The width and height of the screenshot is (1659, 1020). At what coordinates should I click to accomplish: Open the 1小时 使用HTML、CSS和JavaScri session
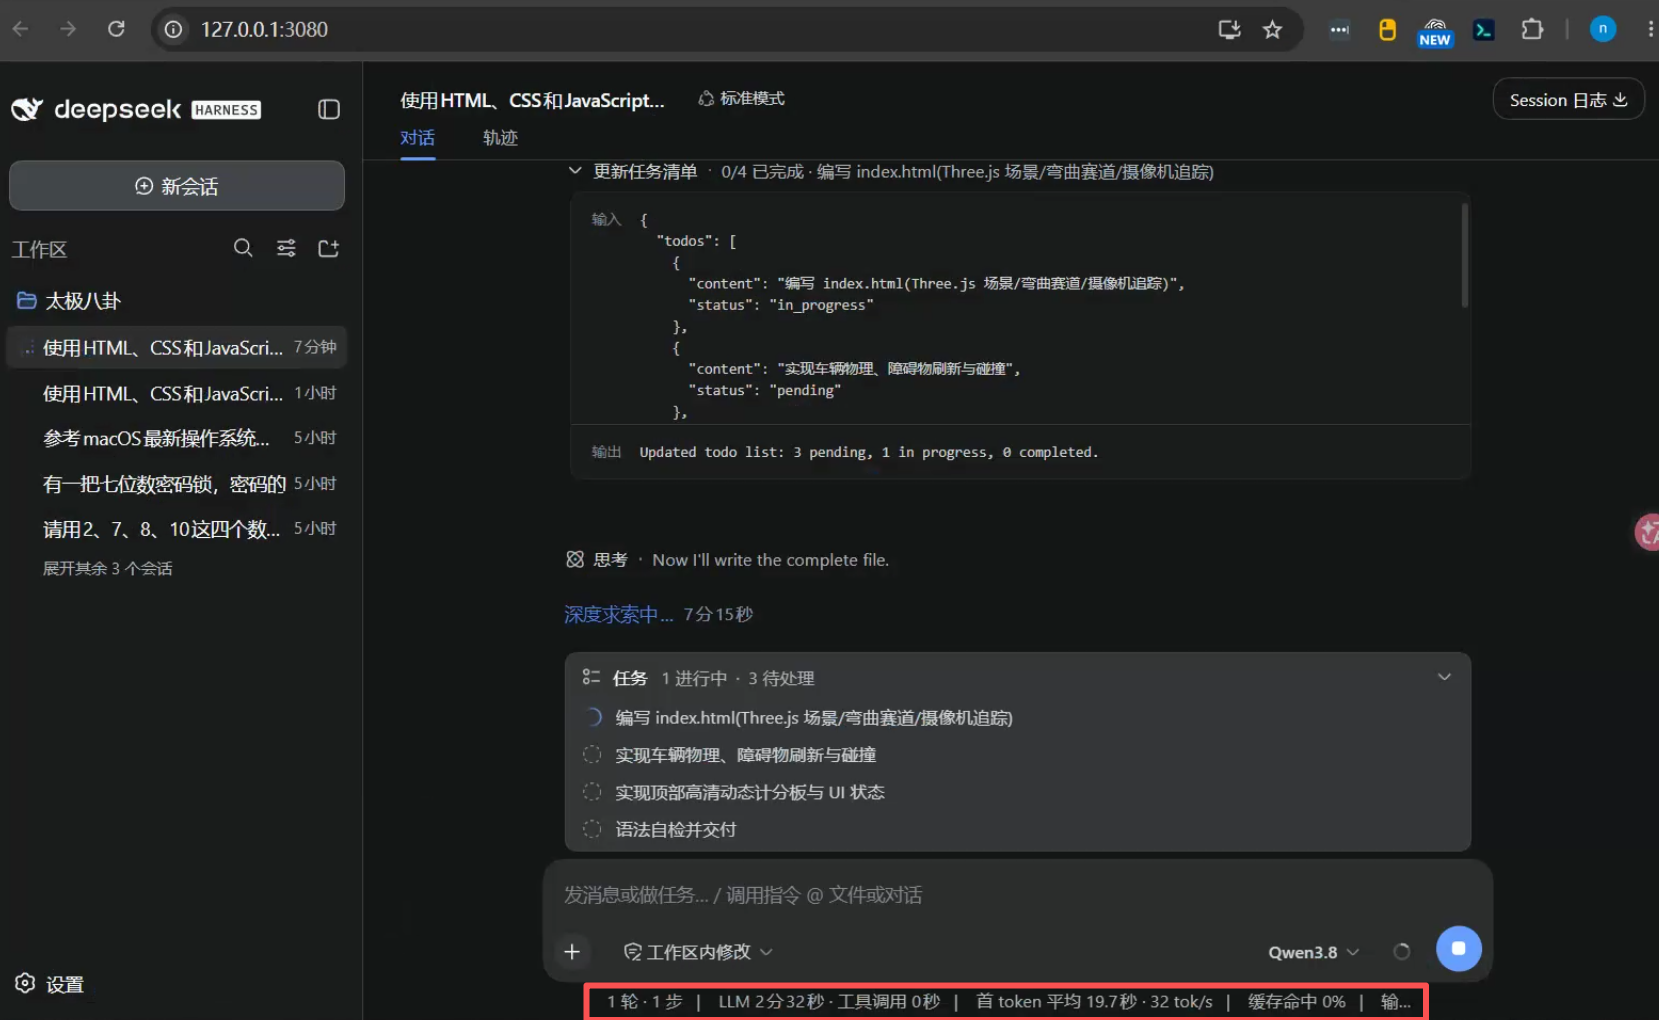[x=176, y=393]
